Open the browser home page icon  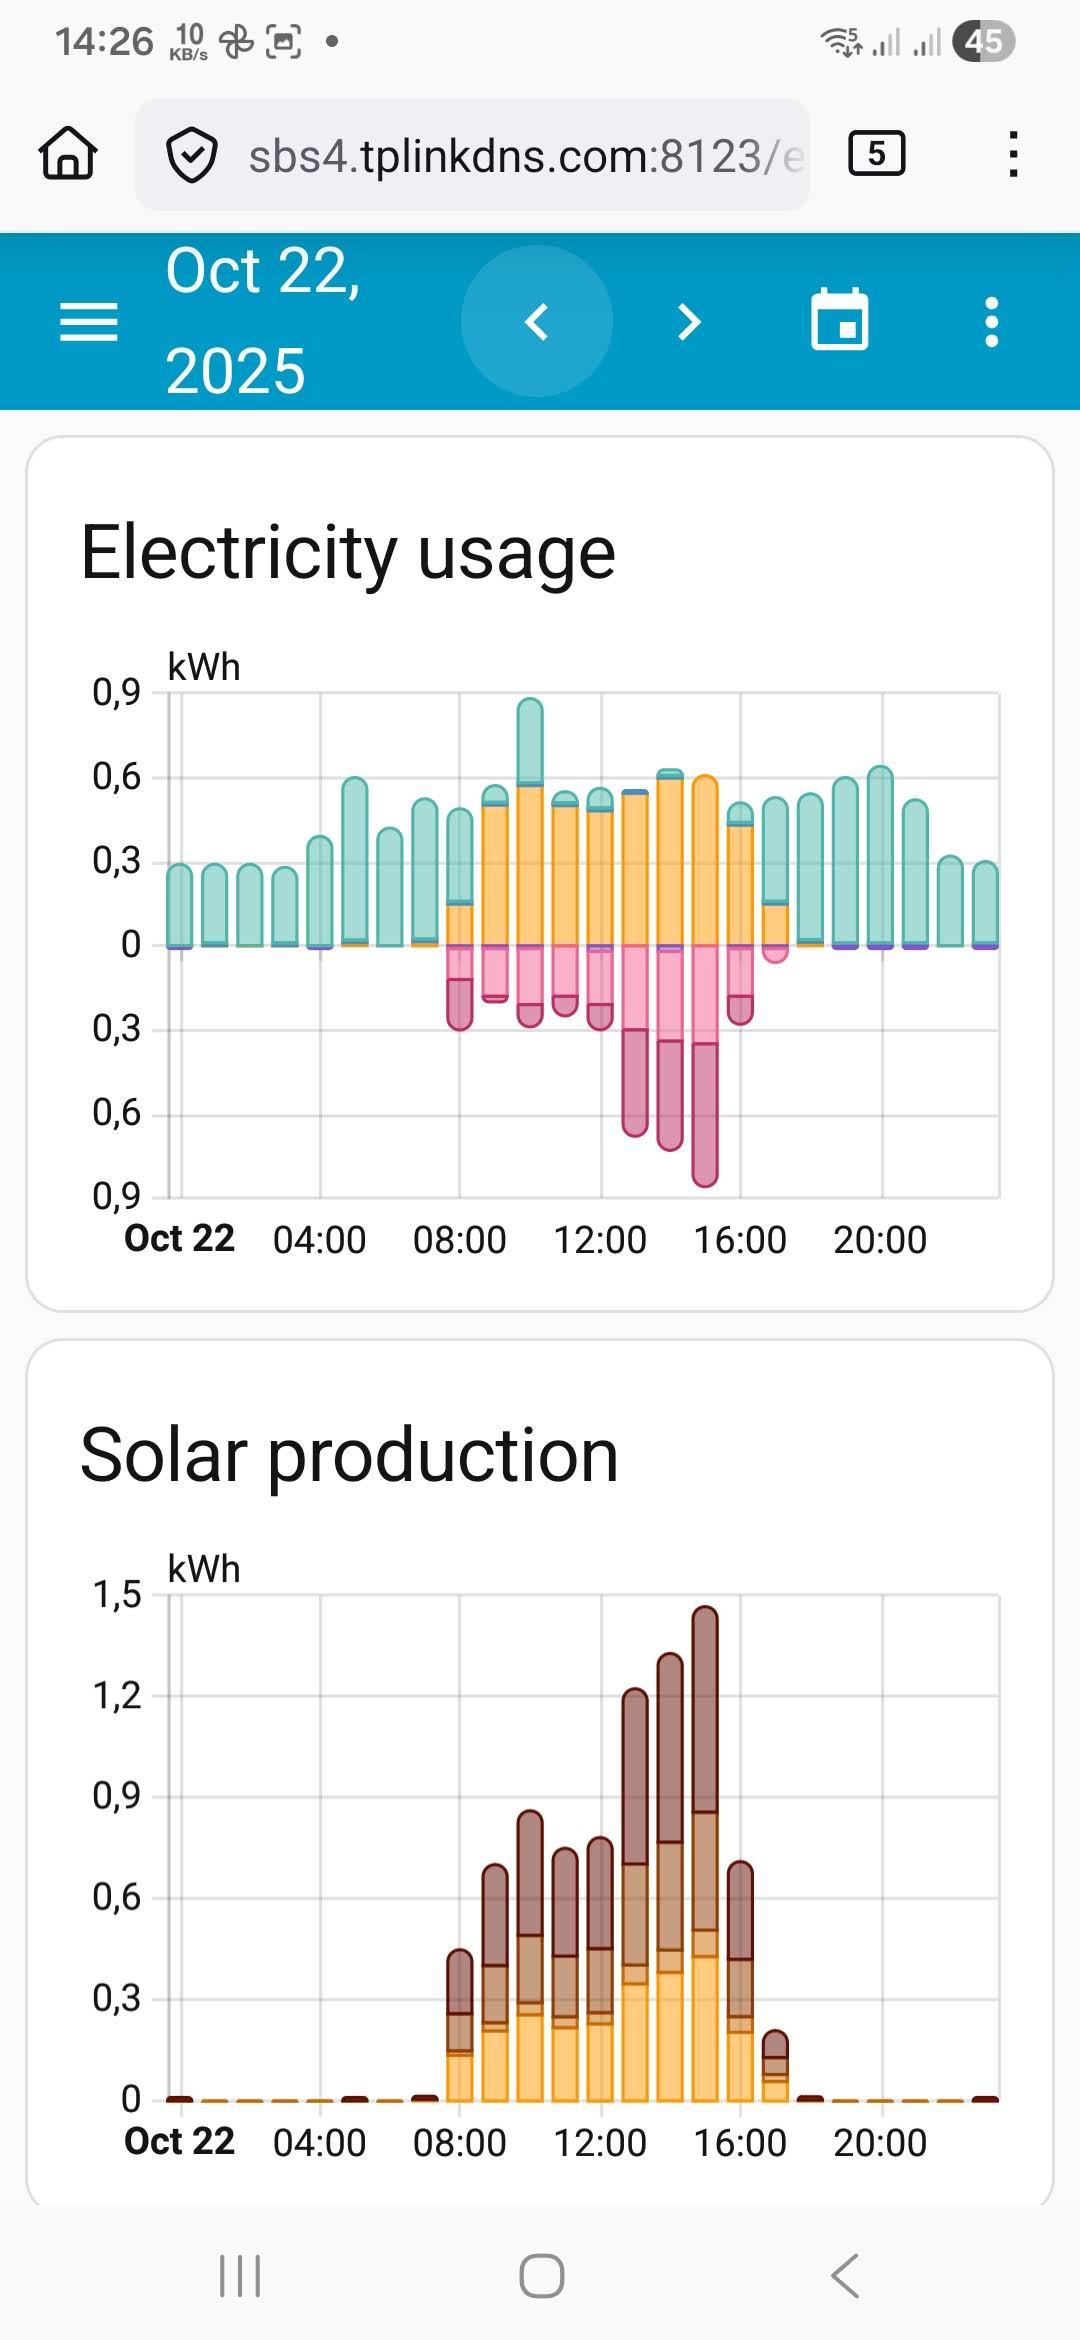(68, 154)
